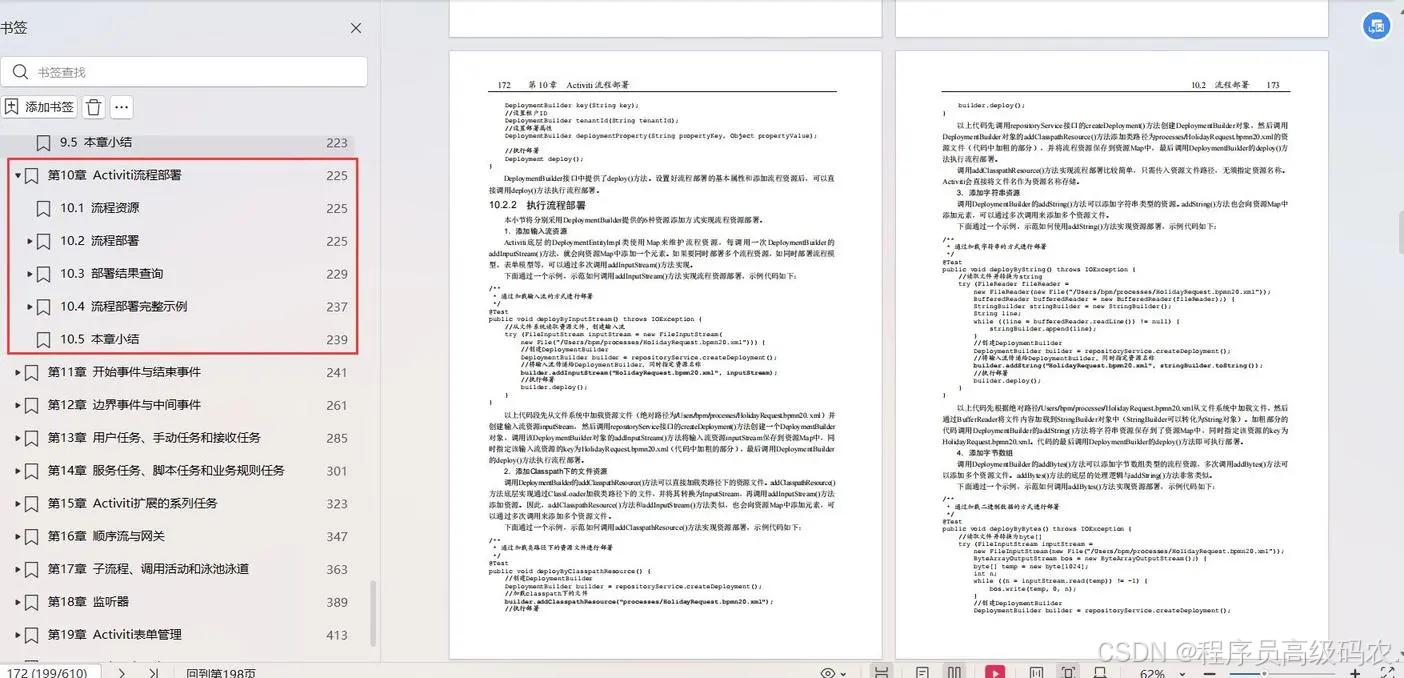The height and width of the screenshot is (678, 1404).
Task: Jump to bookmark 10.5 本章小结
Action: tap(100, 339)
